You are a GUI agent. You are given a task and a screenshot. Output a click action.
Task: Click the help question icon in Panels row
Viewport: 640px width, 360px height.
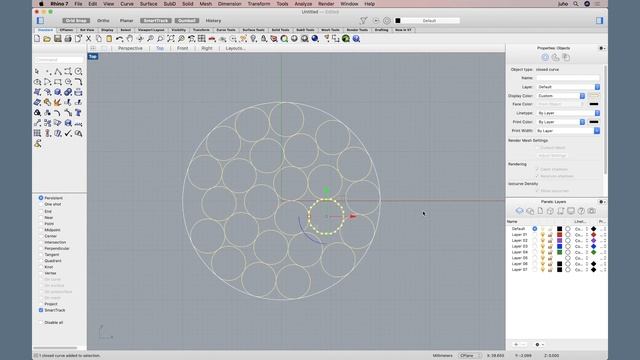pos(581,211)
